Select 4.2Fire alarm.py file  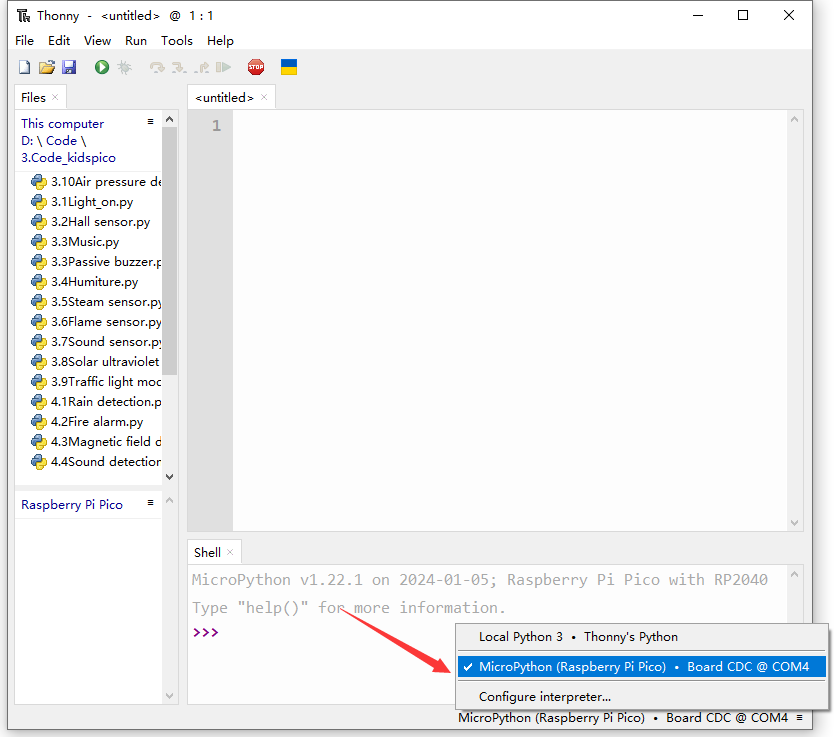[x=87, y=422]
